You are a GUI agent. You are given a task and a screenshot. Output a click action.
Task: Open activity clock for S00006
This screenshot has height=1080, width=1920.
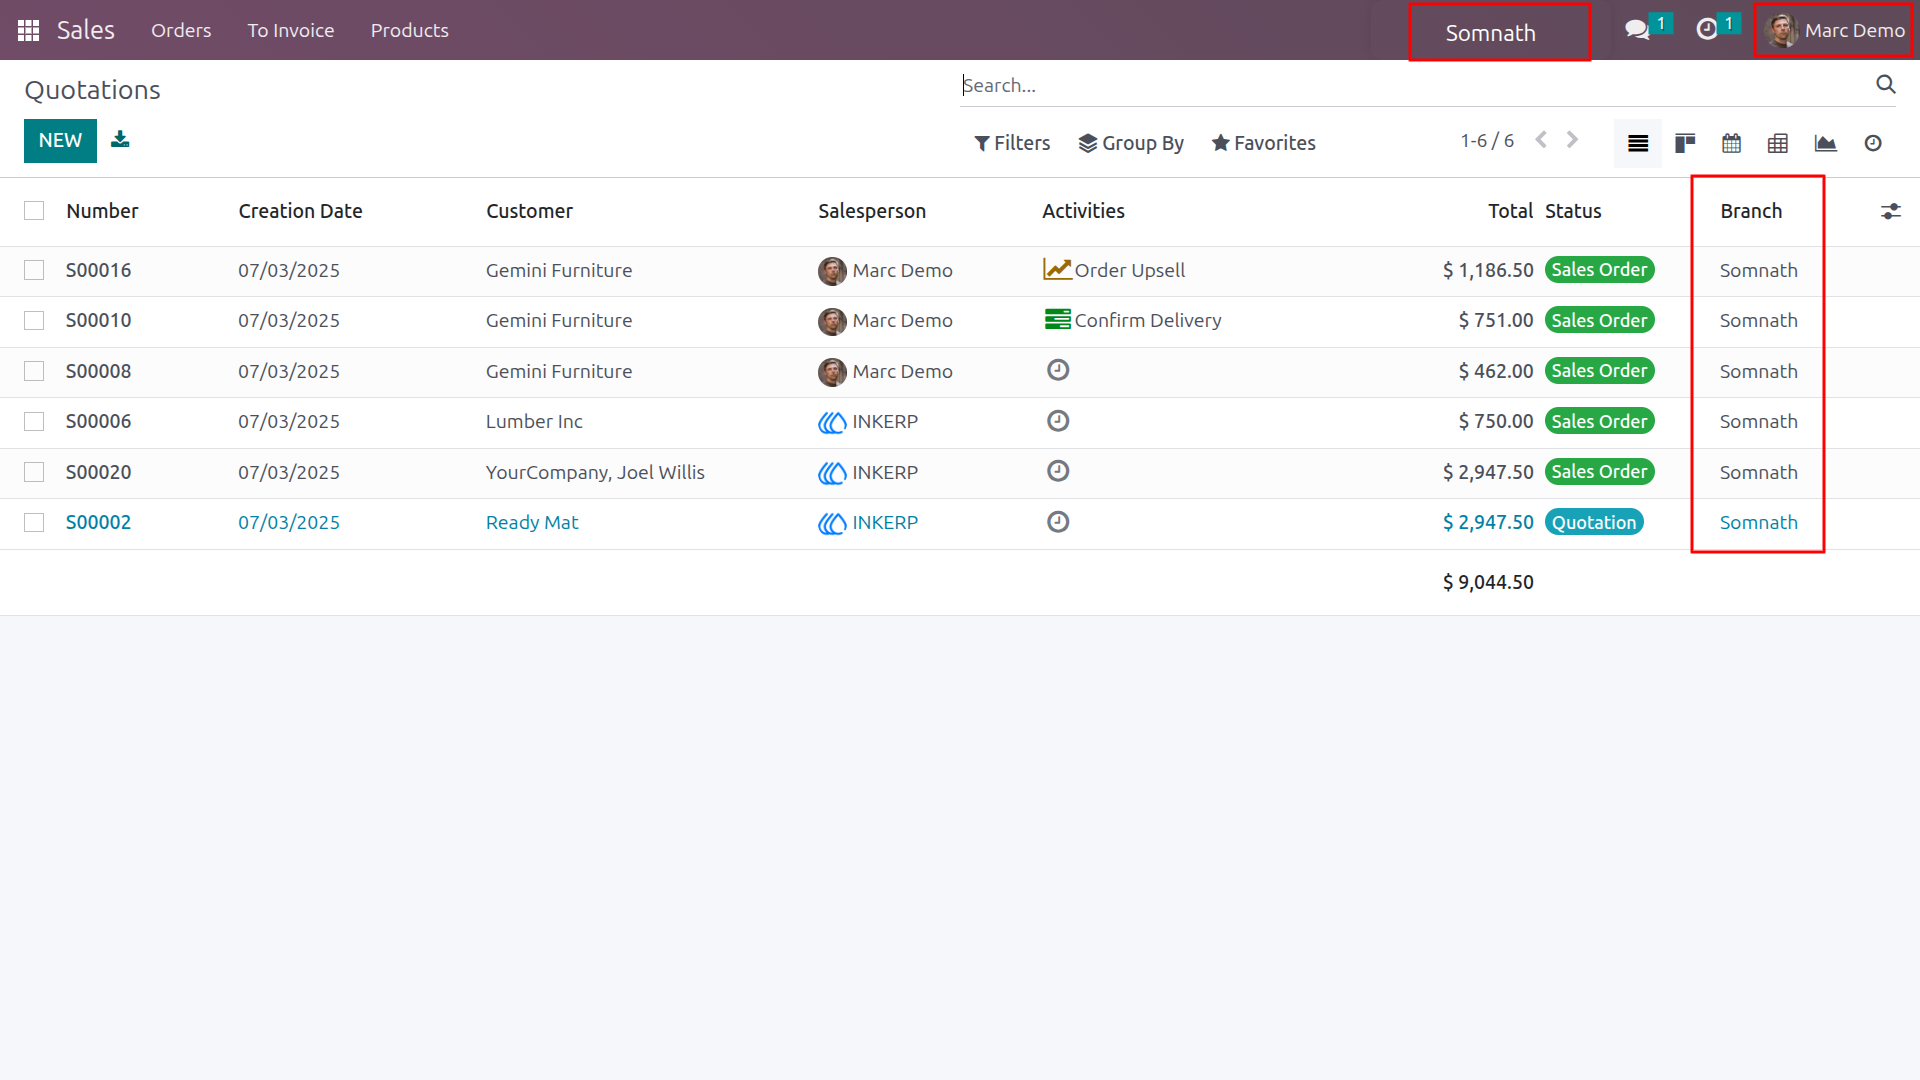(1058, 421)
